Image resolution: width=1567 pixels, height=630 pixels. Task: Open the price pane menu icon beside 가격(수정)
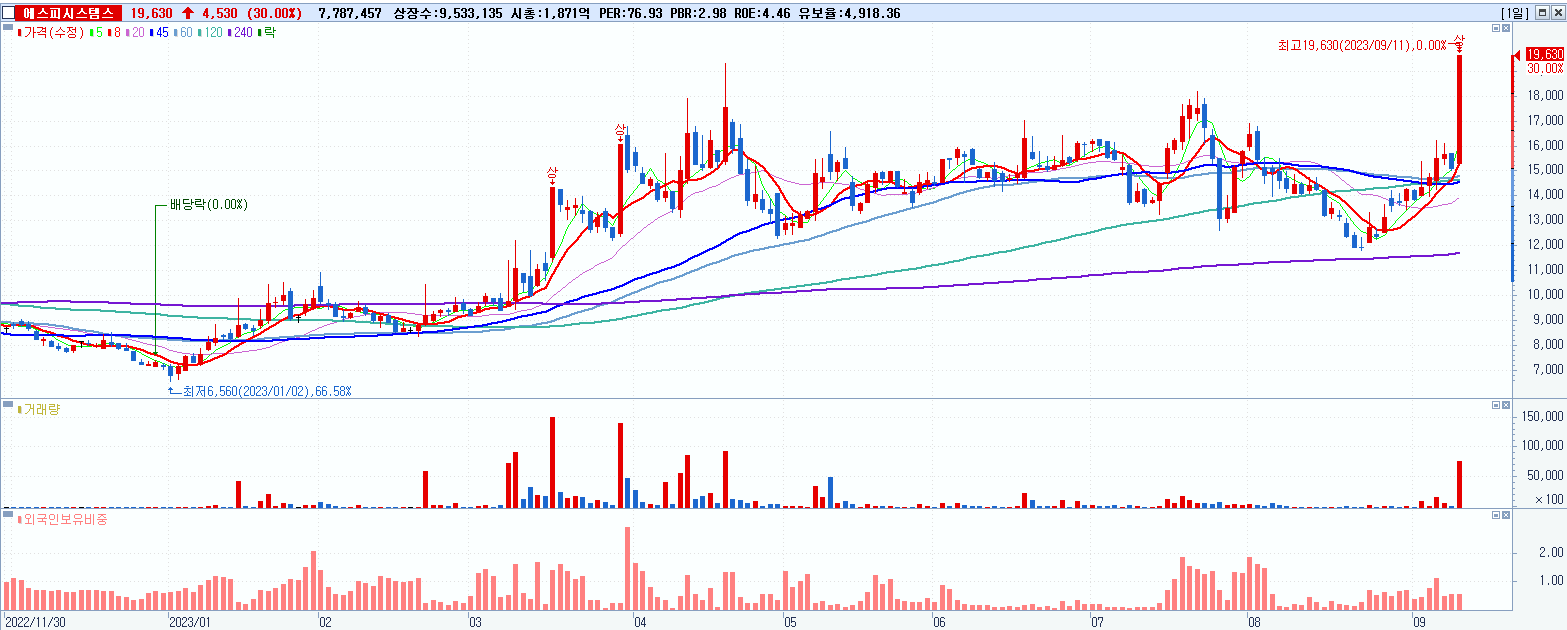pyautogui.click(x=8, y=28)
